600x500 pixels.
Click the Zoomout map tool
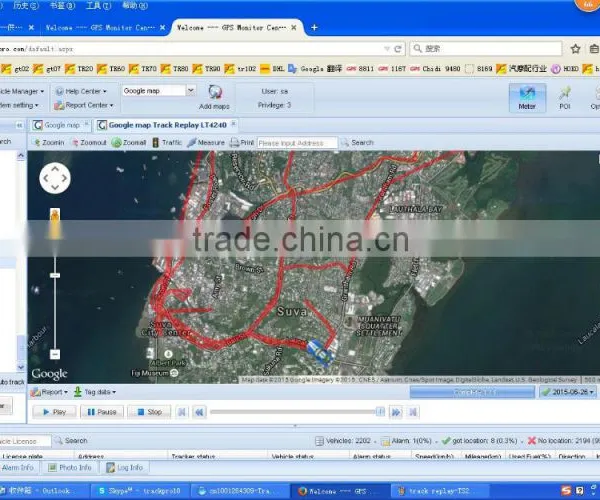click(89, 143)
